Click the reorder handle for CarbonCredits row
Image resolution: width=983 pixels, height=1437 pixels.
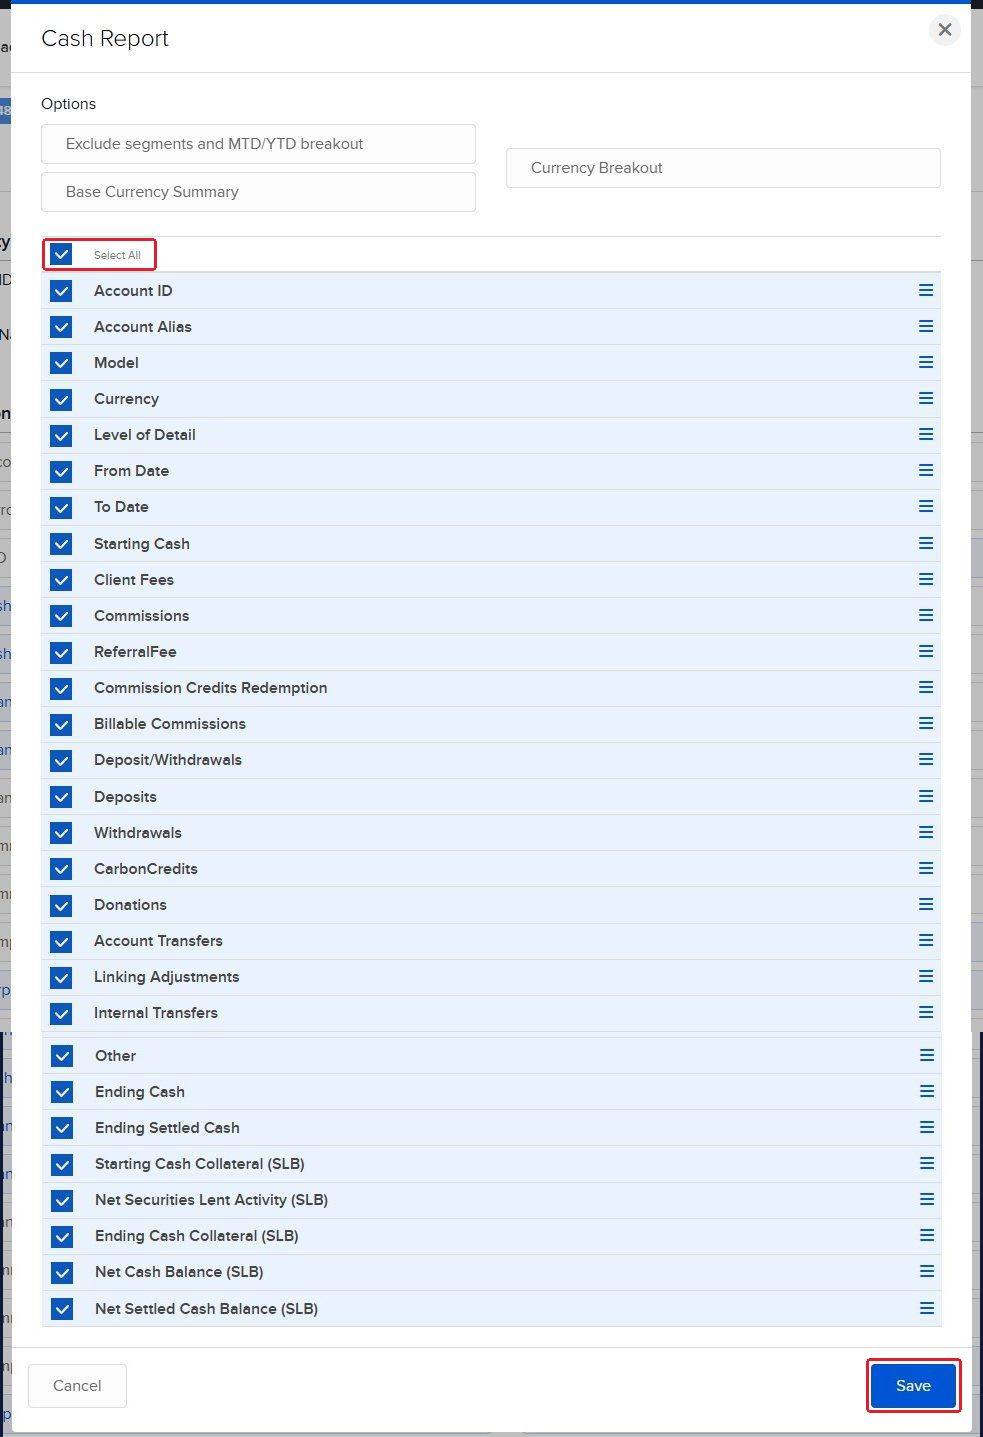tap(926, 868)
